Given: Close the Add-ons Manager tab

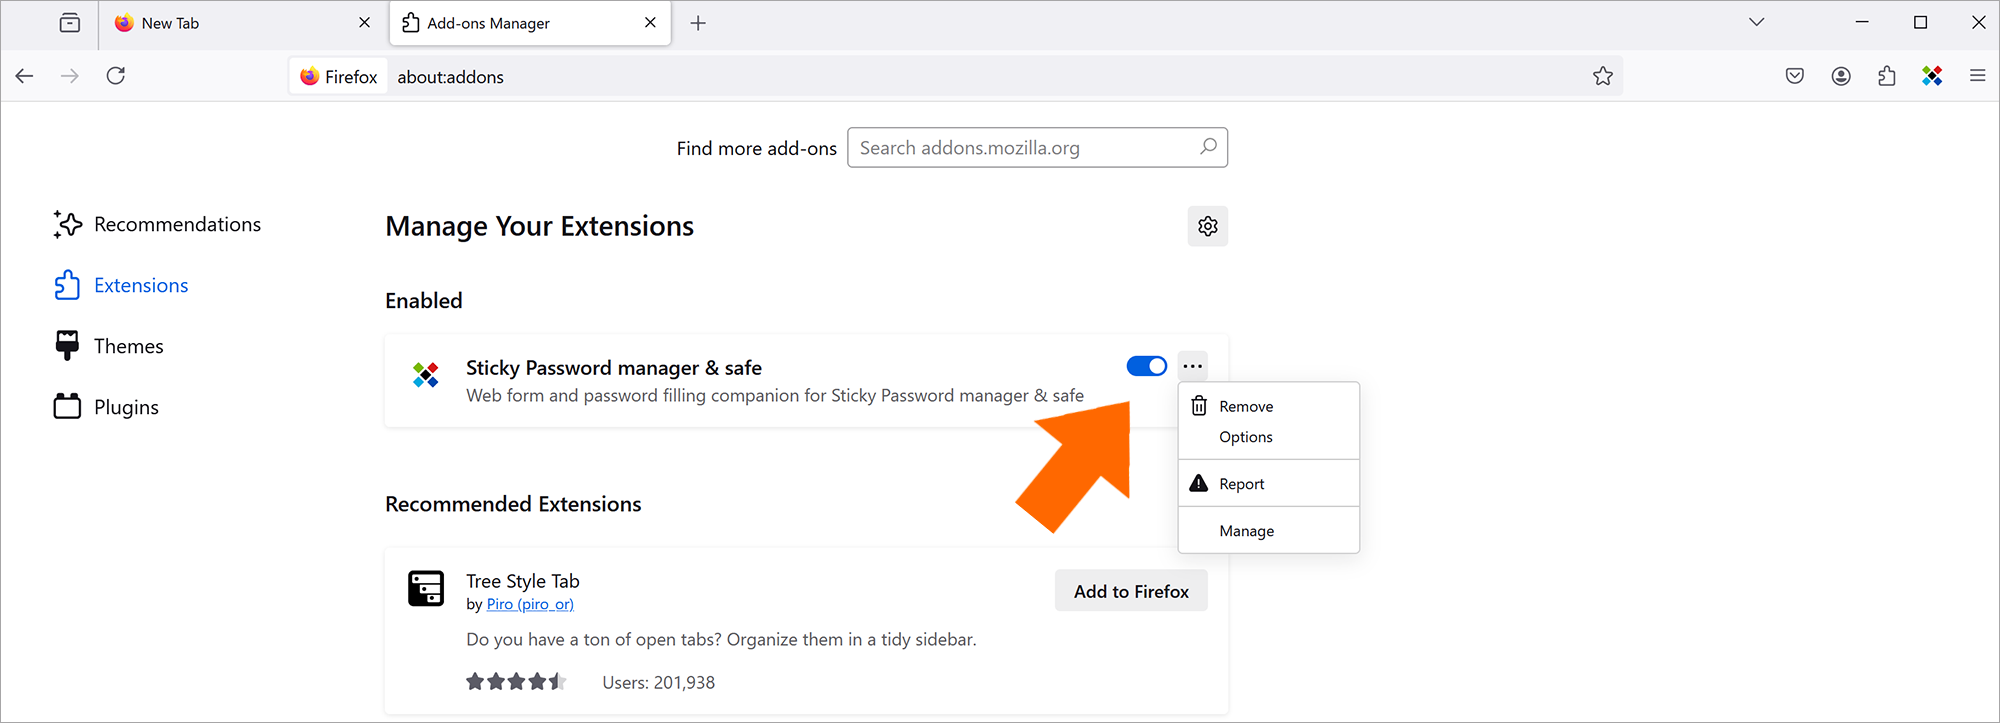Looking at the screenshot, I should [651, 22].
